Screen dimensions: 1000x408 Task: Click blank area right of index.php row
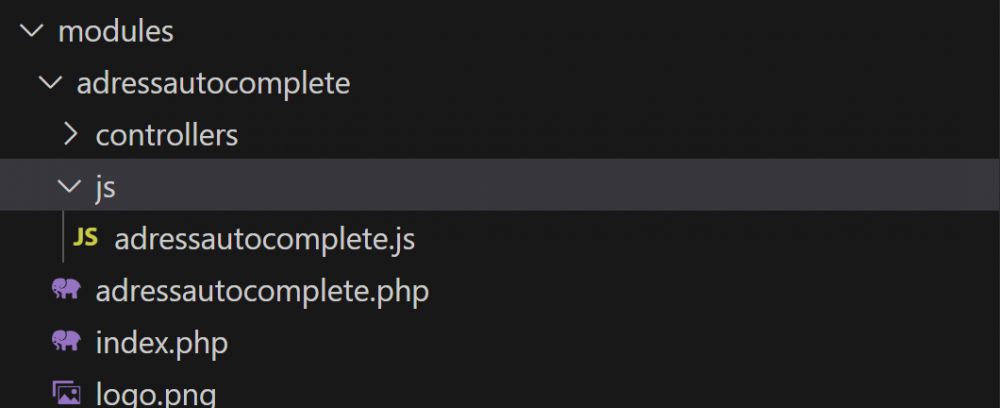pos(600,343)
